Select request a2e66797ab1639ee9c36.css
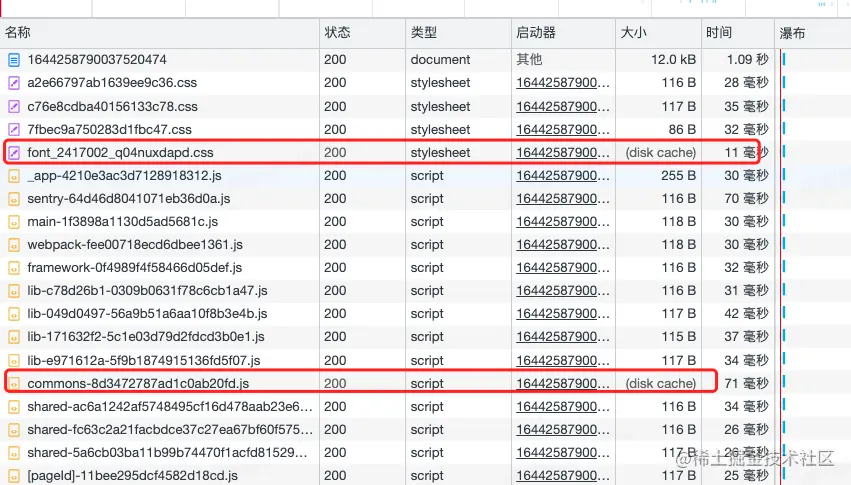Screen dimensions: 851x485 [112, 83]
